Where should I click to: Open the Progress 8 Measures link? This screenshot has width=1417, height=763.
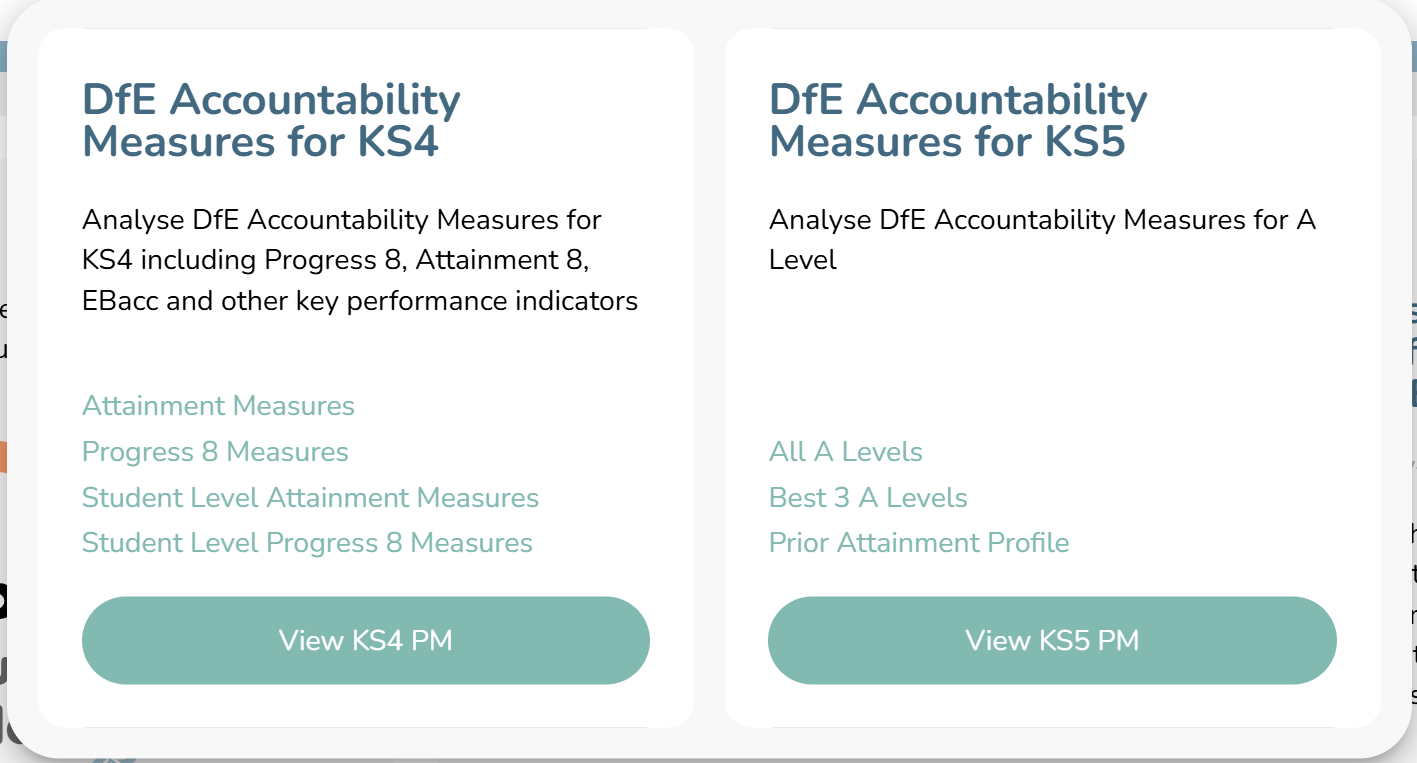[215, 452]
